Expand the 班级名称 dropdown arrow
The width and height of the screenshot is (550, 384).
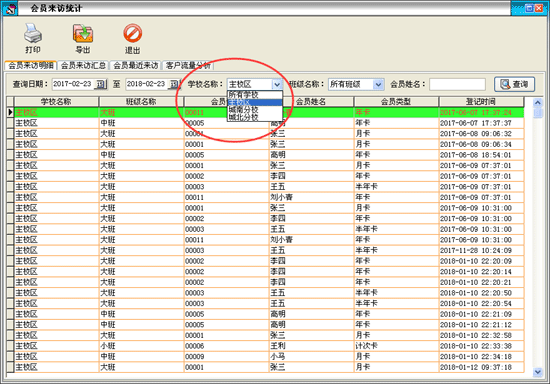(378, 85)
